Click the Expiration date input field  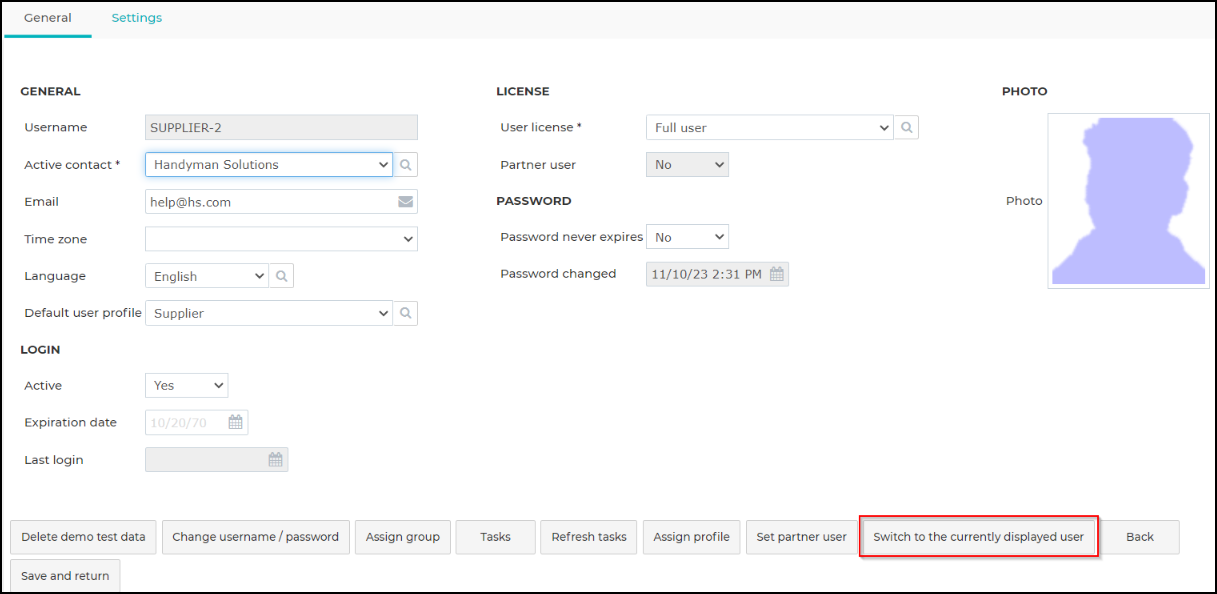[x=196, y=422]
